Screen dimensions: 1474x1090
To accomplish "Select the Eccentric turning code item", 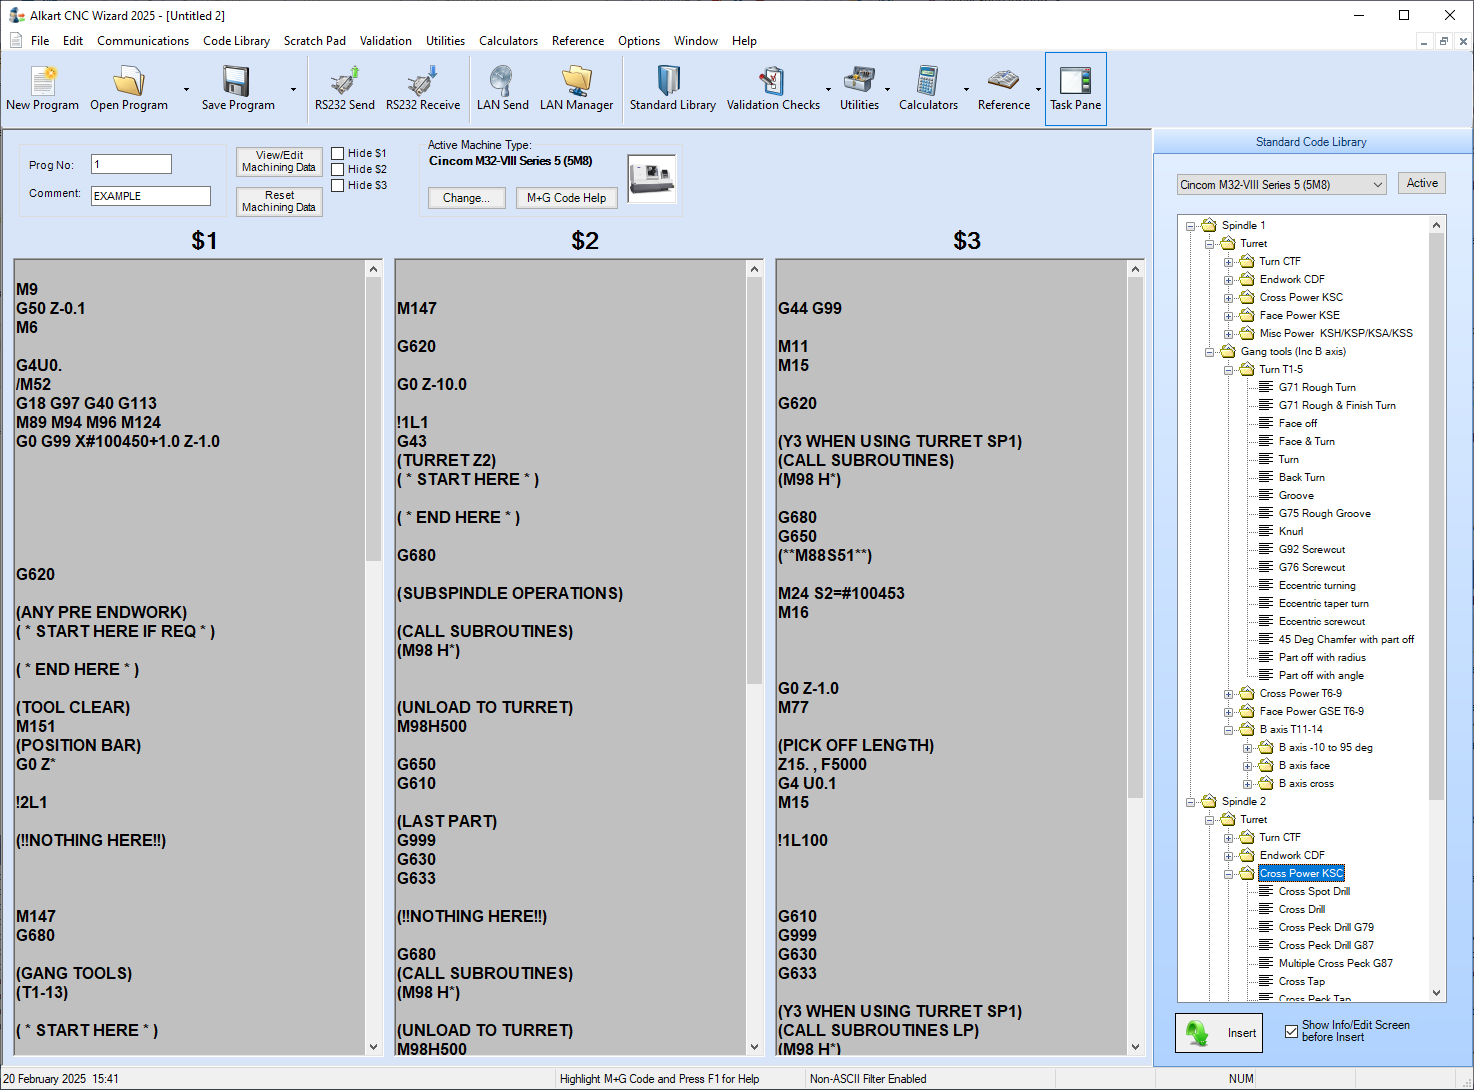I will pos(1317,585).
